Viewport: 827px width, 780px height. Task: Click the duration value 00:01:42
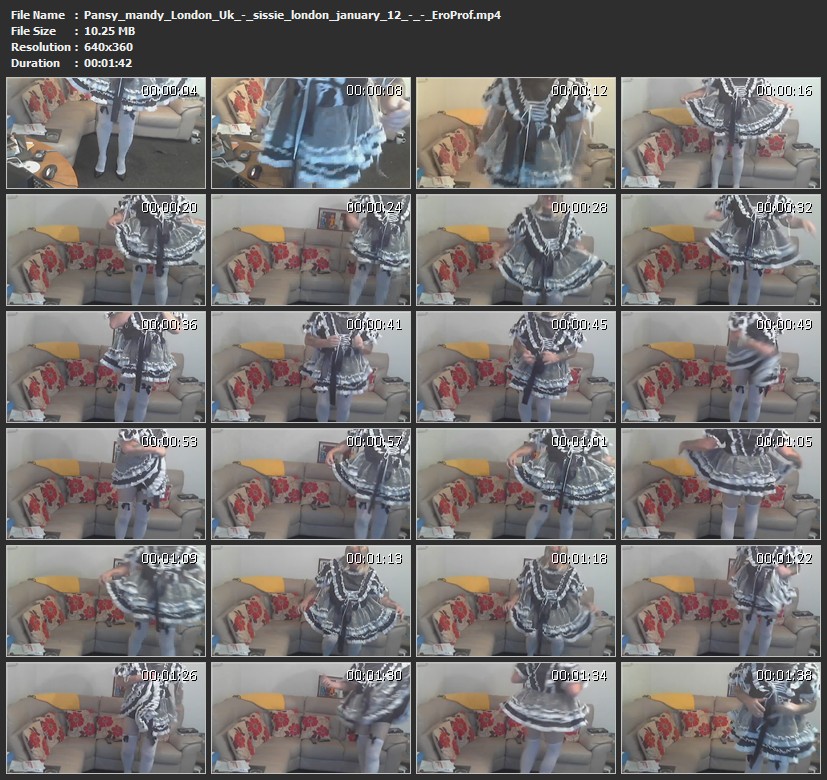[x=108, y=63]
